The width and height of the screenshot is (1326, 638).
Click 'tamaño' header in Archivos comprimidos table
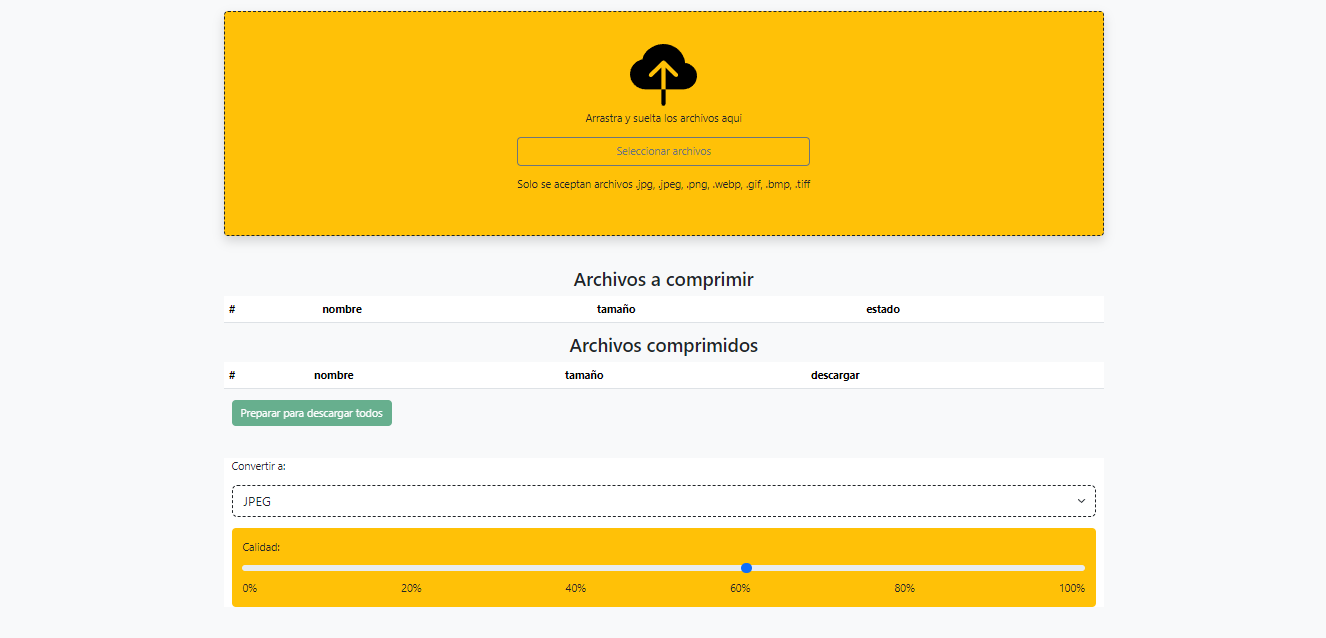pos(584,376)
